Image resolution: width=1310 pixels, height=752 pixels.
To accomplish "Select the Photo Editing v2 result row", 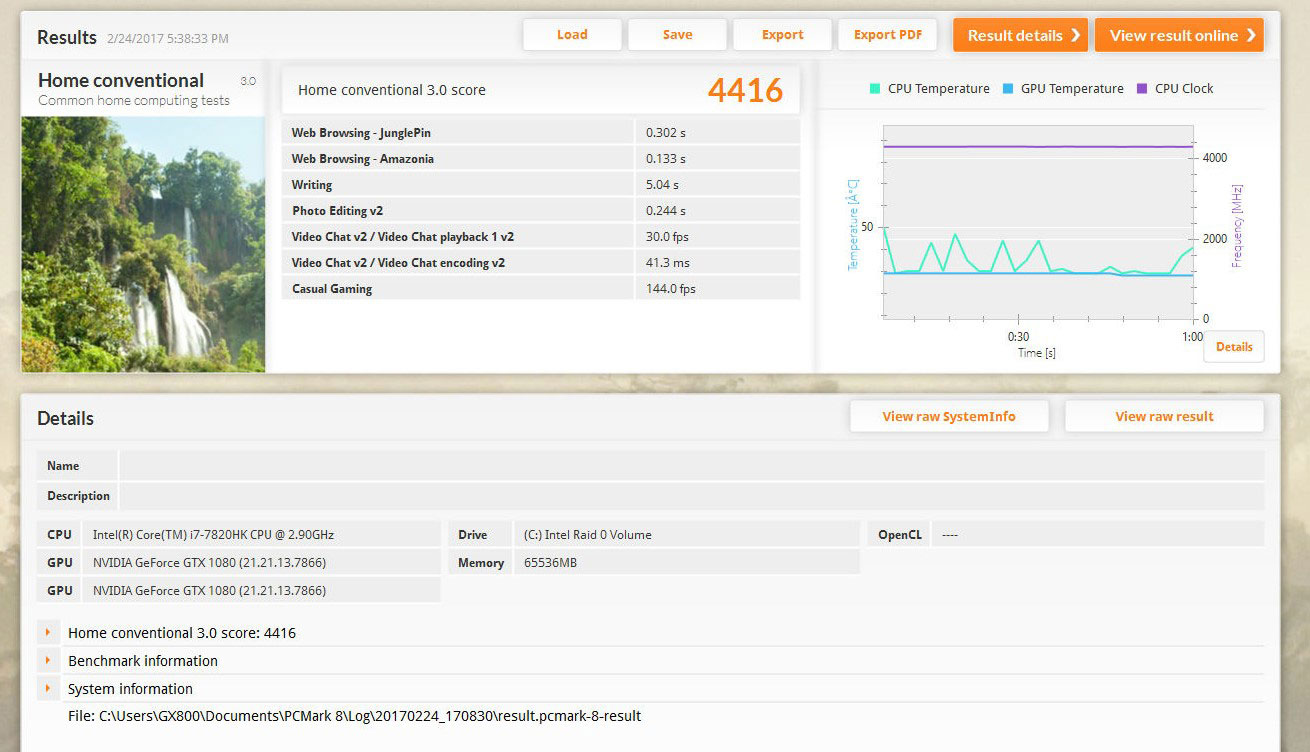I will [540, 211].
